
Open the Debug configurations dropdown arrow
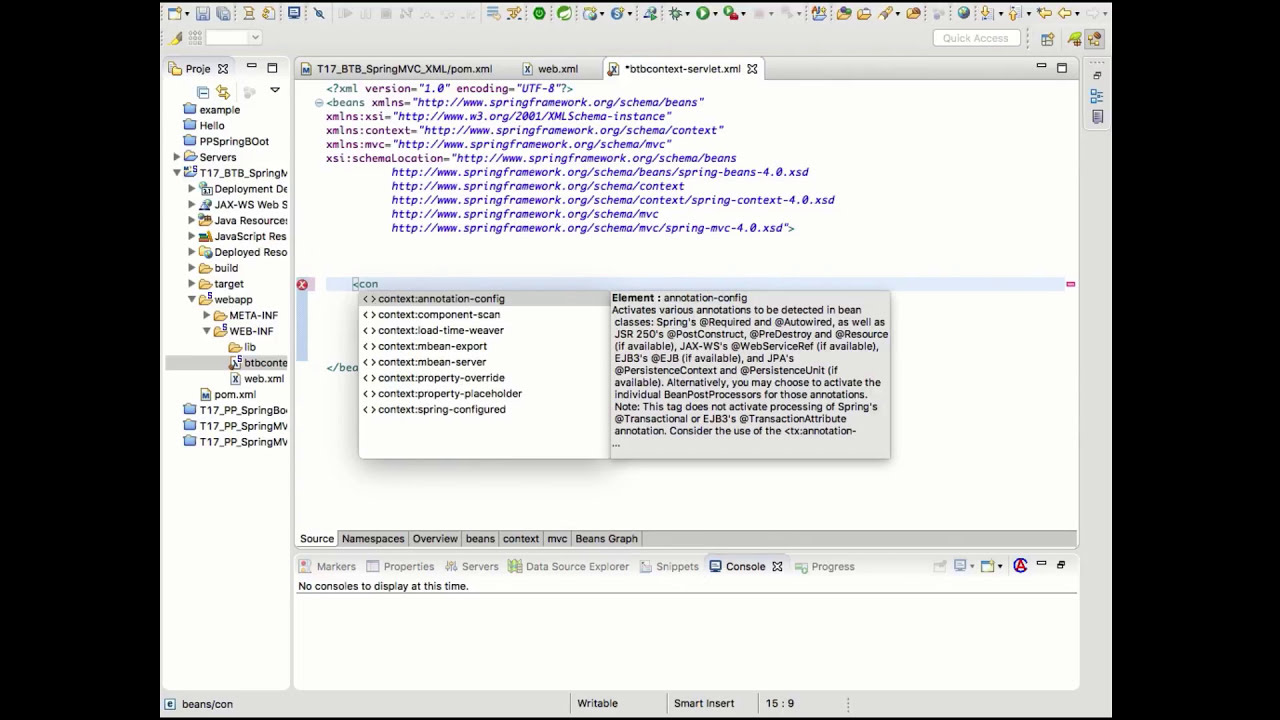(688, 14)
